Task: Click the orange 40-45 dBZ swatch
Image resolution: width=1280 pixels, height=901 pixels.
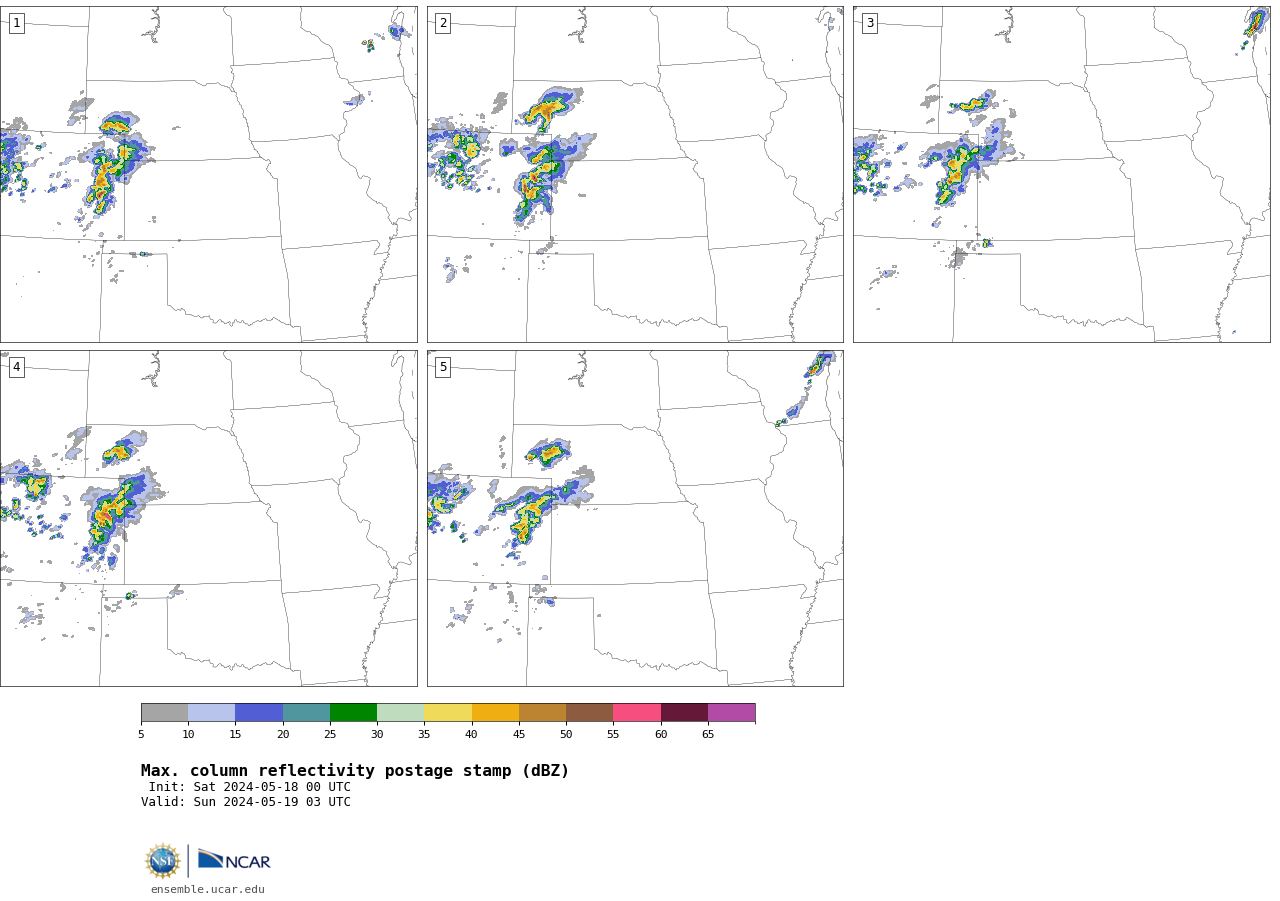Action: point(495,713)
